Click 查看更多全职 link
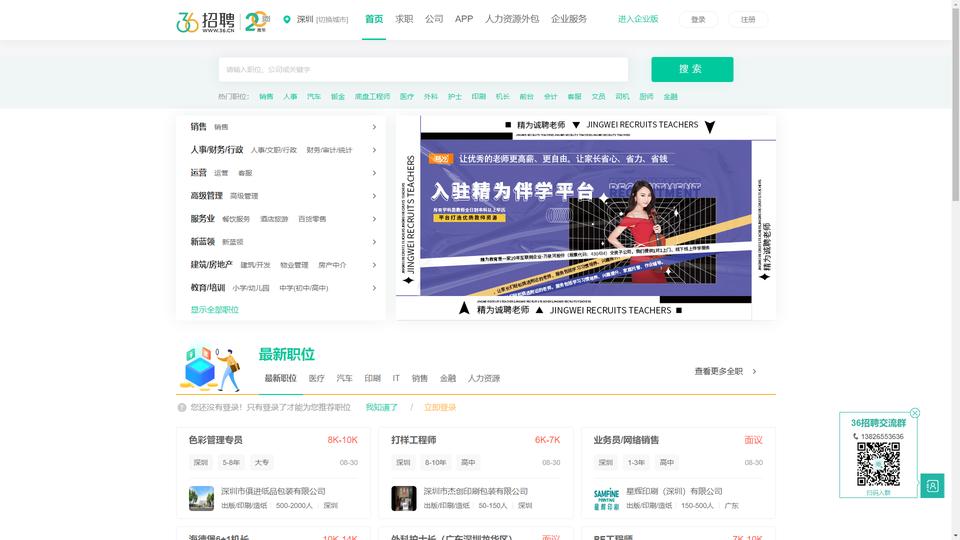Screen dimensions: 960x540 pos(726,371)
